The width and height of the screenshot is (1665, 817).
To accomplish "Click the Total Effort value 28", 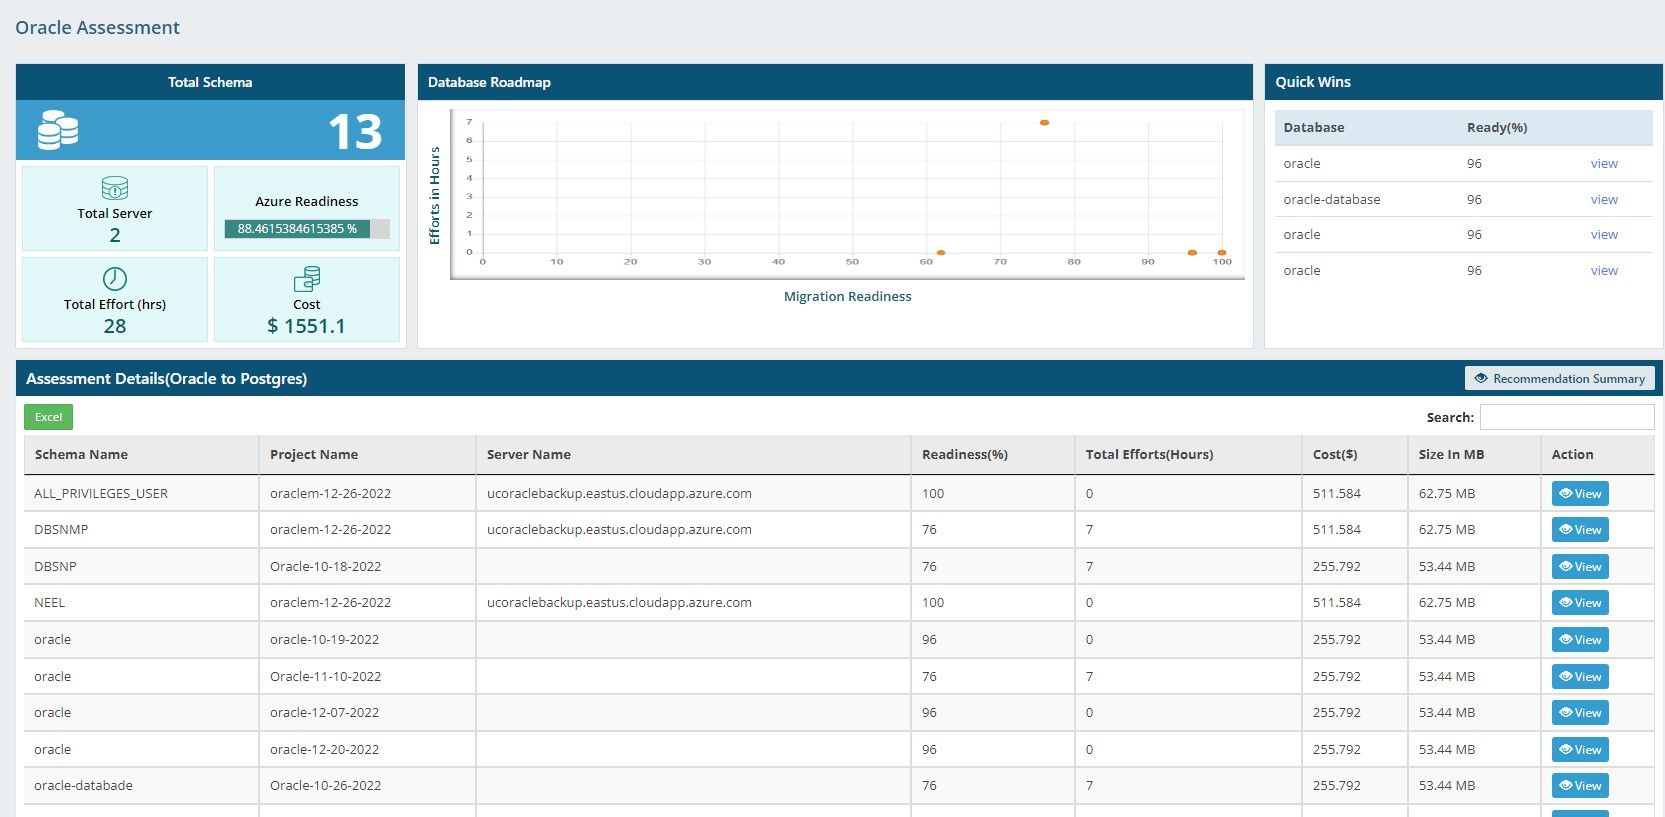I will (115, 326).
